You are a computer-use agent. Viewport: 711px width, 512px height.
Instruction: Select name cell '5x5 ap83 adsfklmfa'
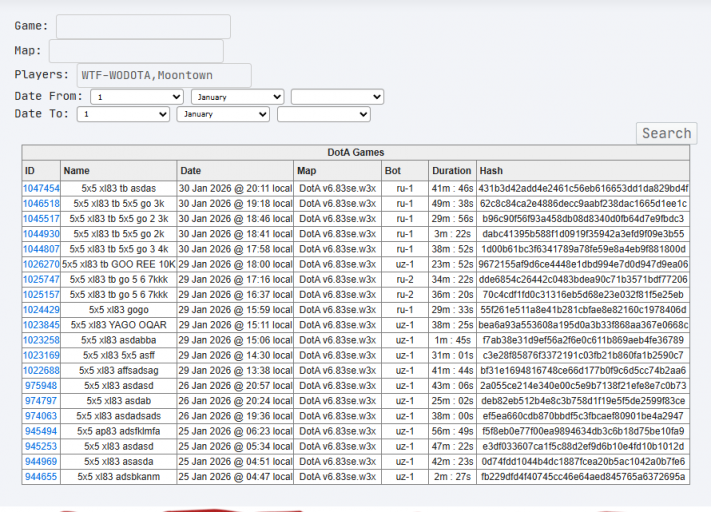click(118, 431)
